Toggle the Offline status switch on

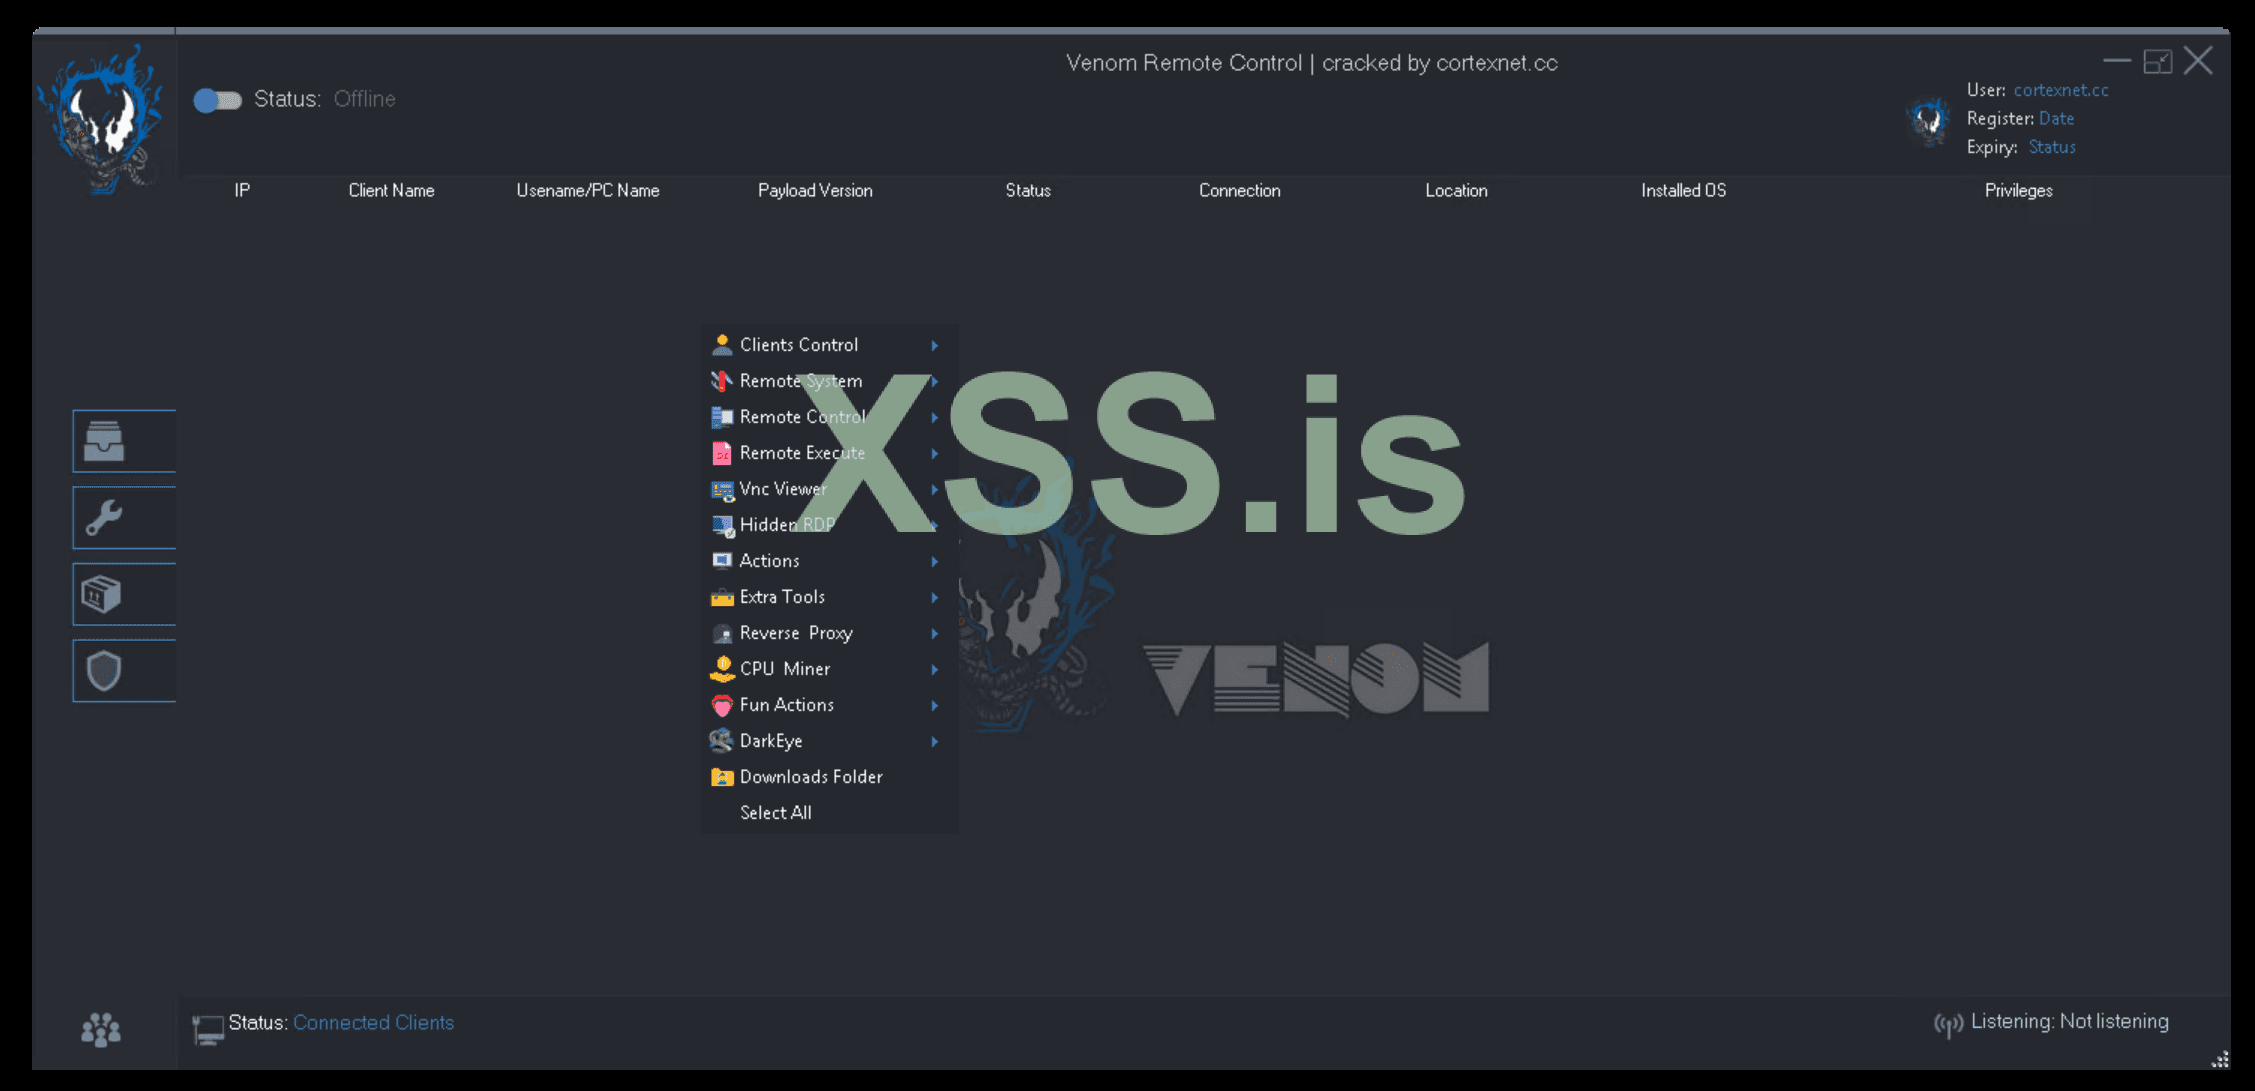coord(218,100)
